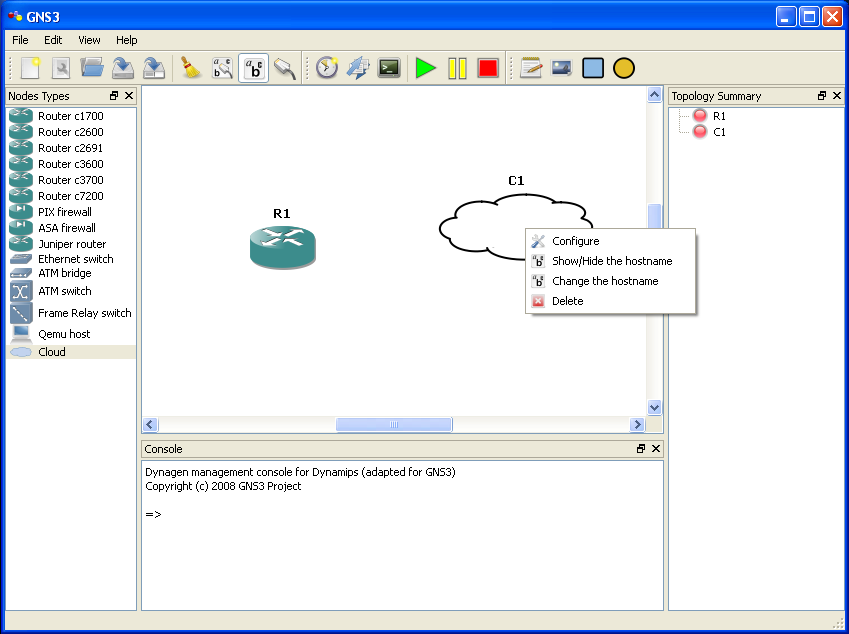Select Router c7200 node type
Viewport: 849px width, 634px height.
(71, 196)
